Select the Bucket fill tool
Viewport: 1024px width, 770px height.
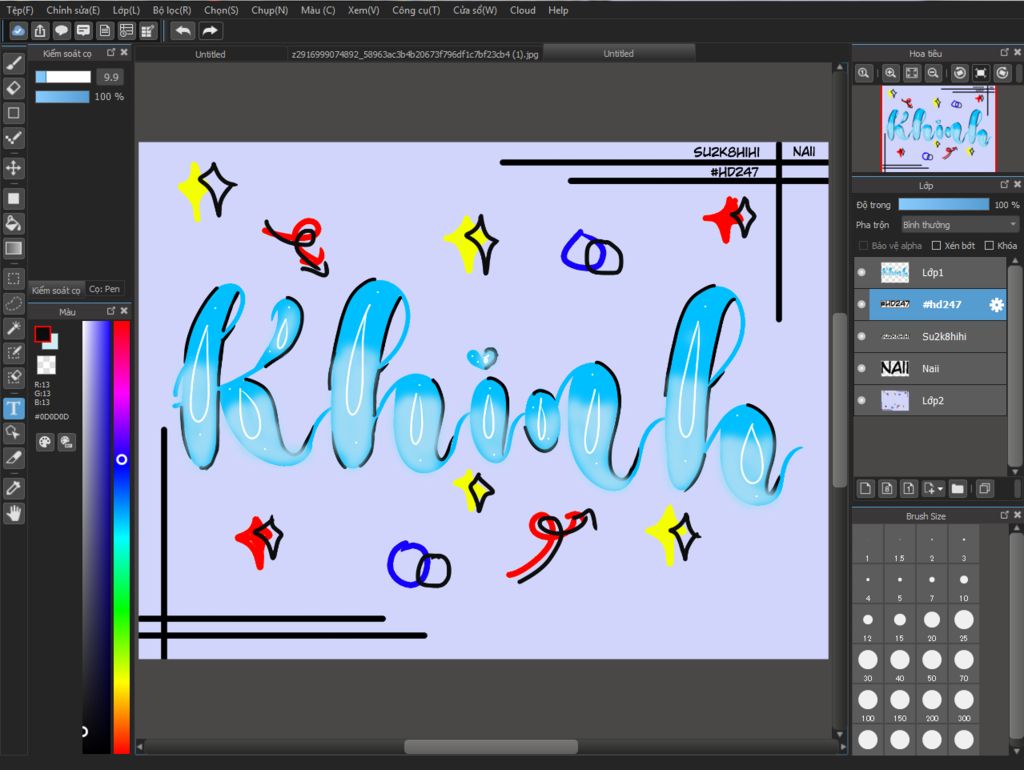[14, 223]
